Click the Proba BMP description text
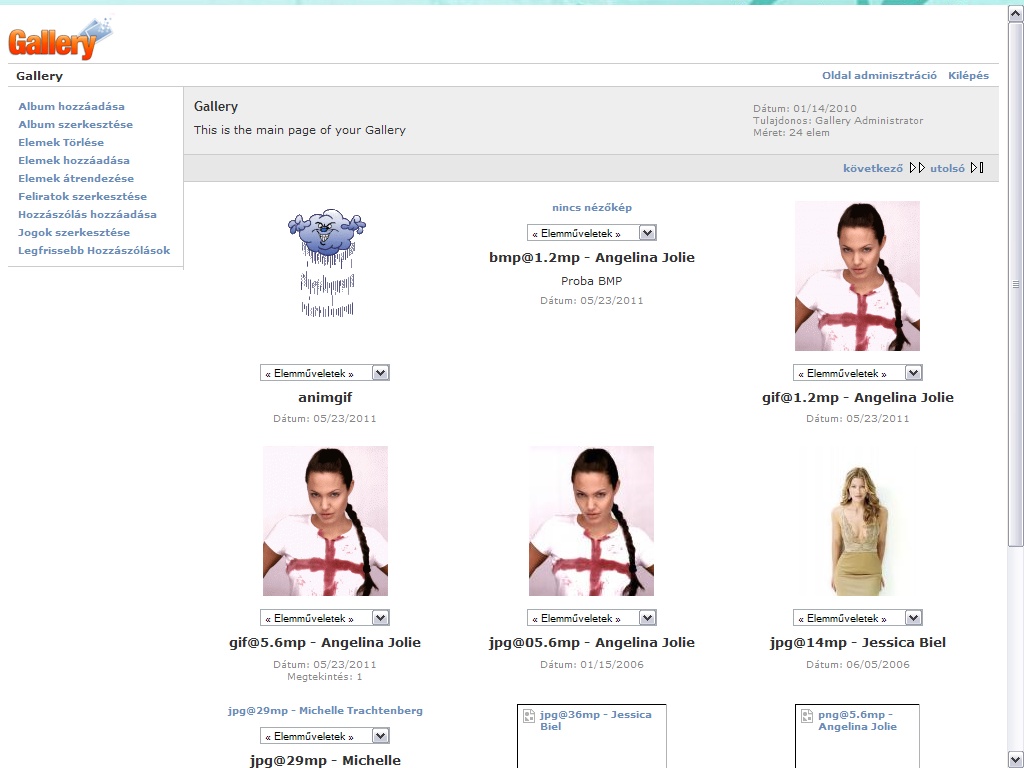 [x=592, y=281]
